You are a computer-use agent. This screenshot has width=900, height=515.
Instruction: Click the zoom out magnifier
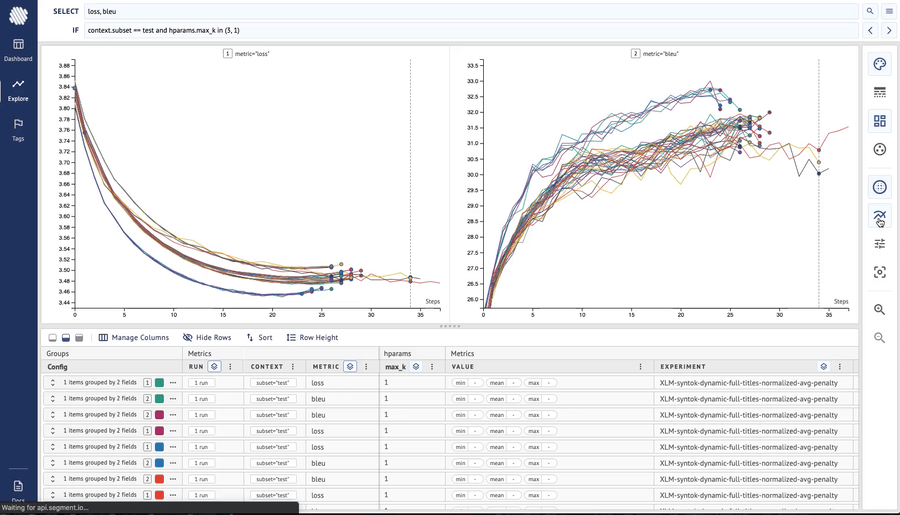(x=879, y=338)
